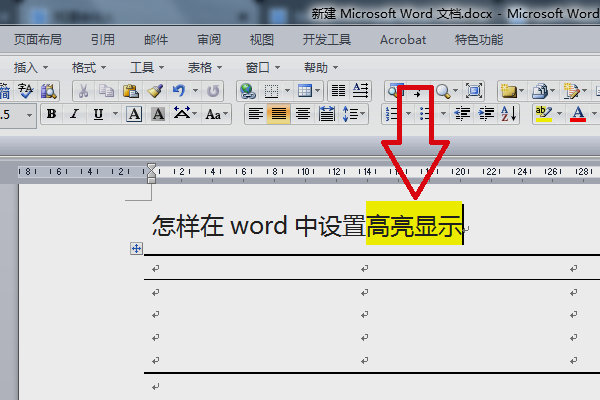Viewport: 600px width, 400px height.
Task: Toggle the character shading button
Action: pyautogui.click(x=158, y=114)
